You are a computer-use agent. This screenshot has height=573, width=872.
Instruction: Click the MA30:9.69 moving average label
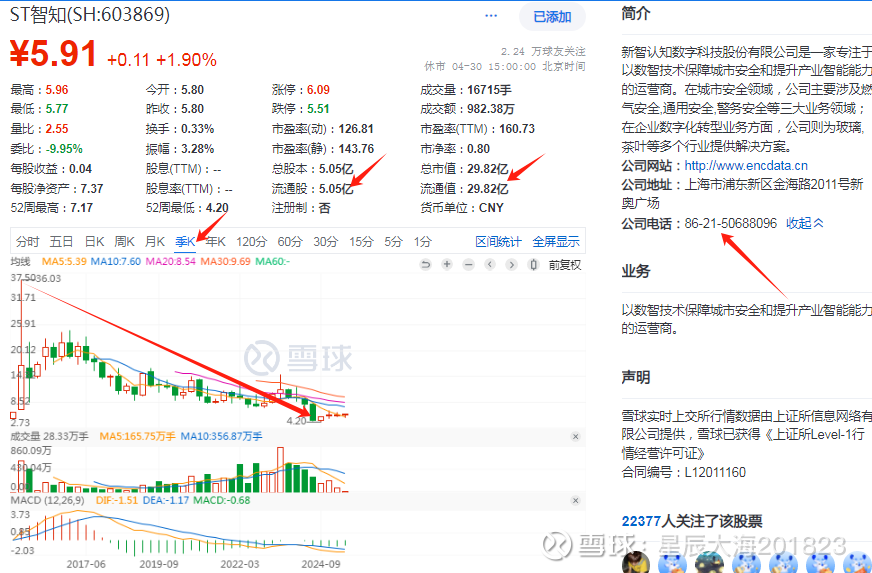pyautogui.click(x=225, y=261)
